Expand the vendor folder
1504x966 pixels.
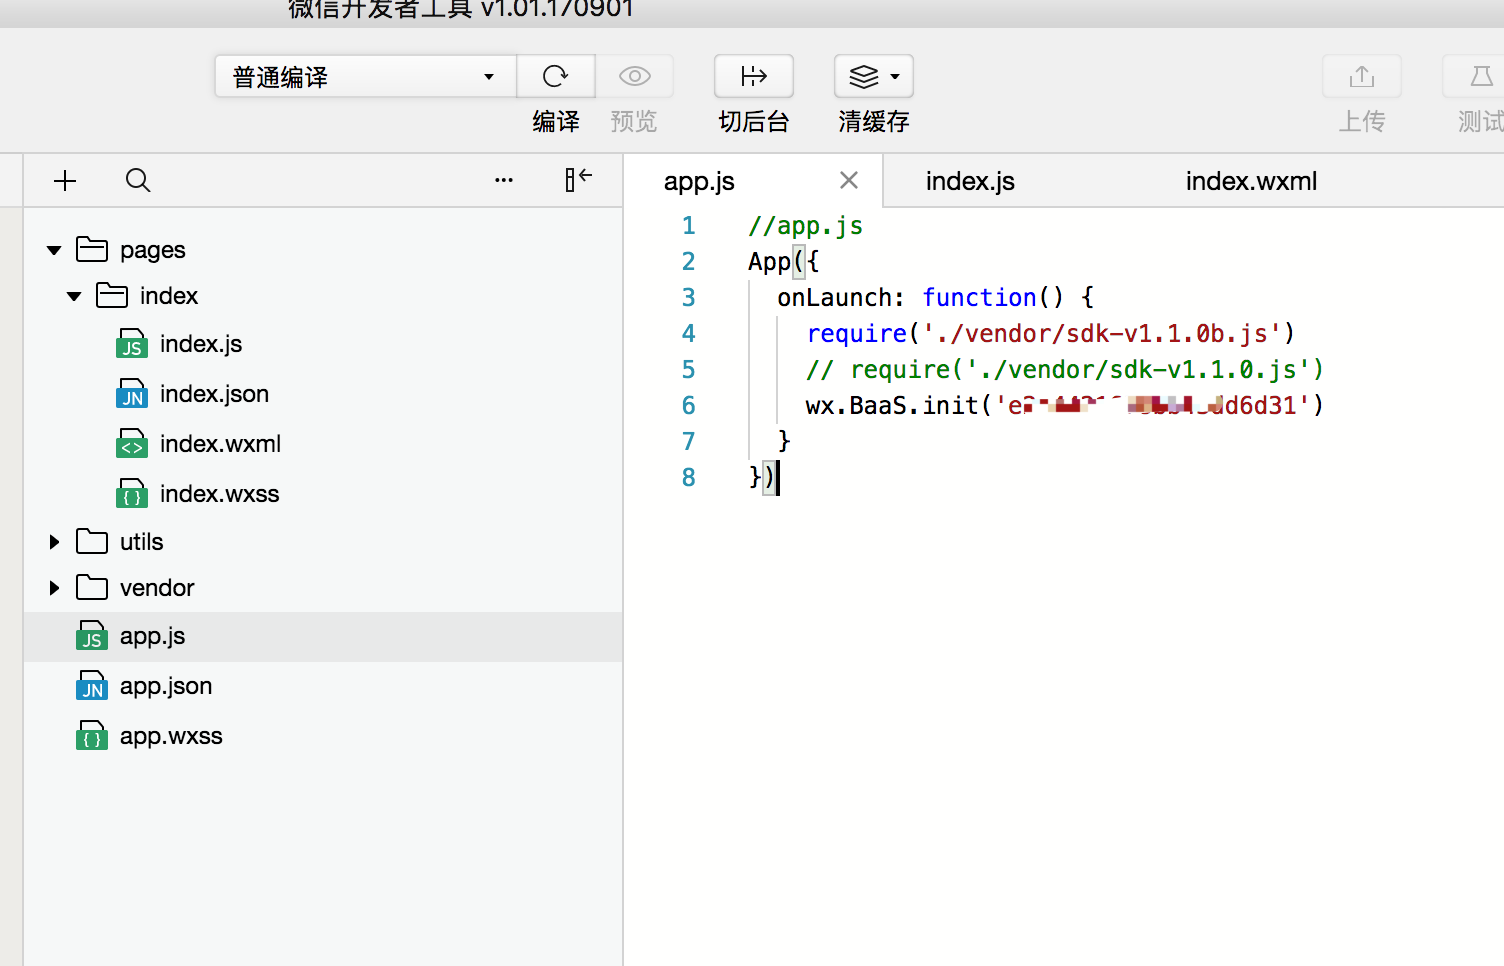pos(54,588)
